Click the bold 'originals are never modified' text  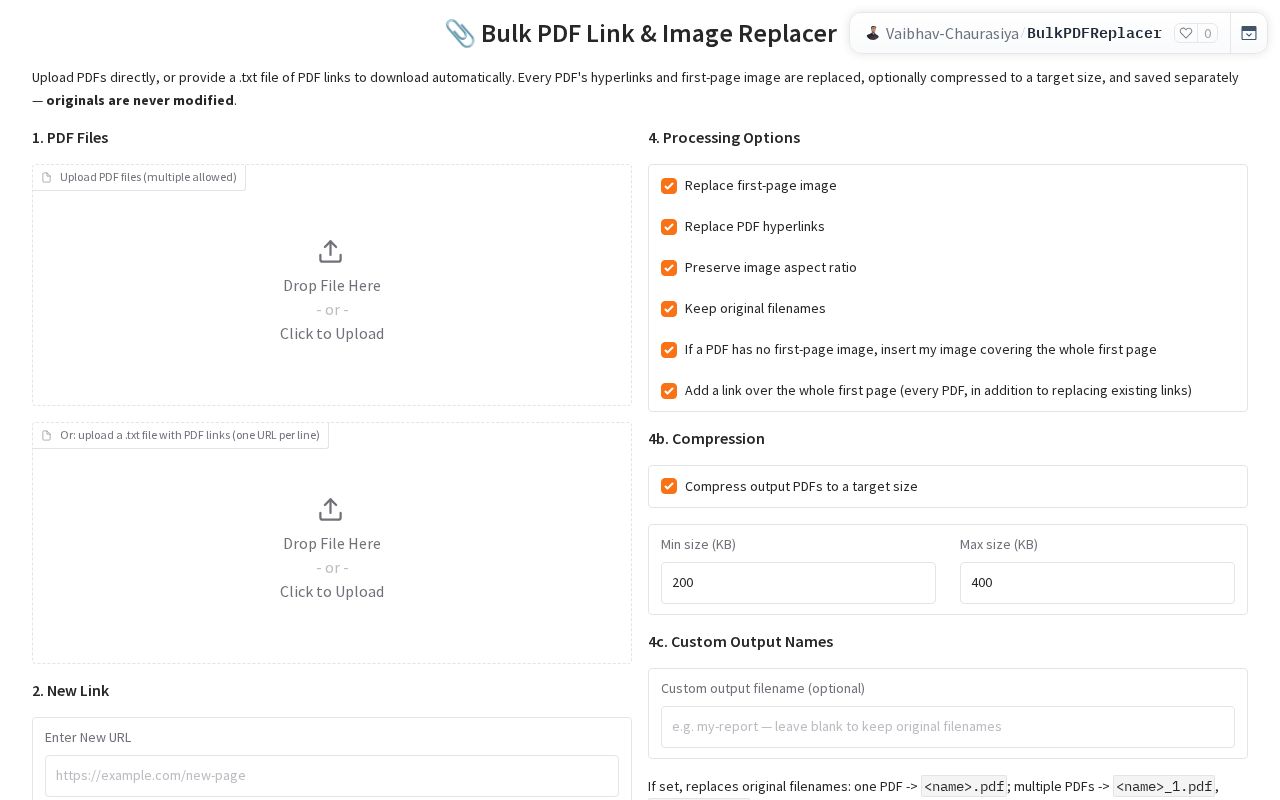pos(140,100)
